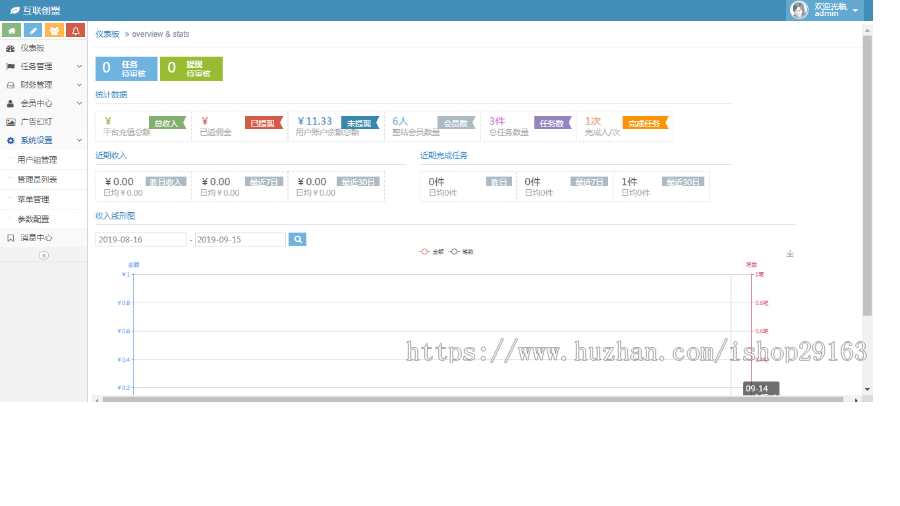Collapse the sidebar with the double-arrow toggle
900x506 pixels.
(x=44, y=255)
